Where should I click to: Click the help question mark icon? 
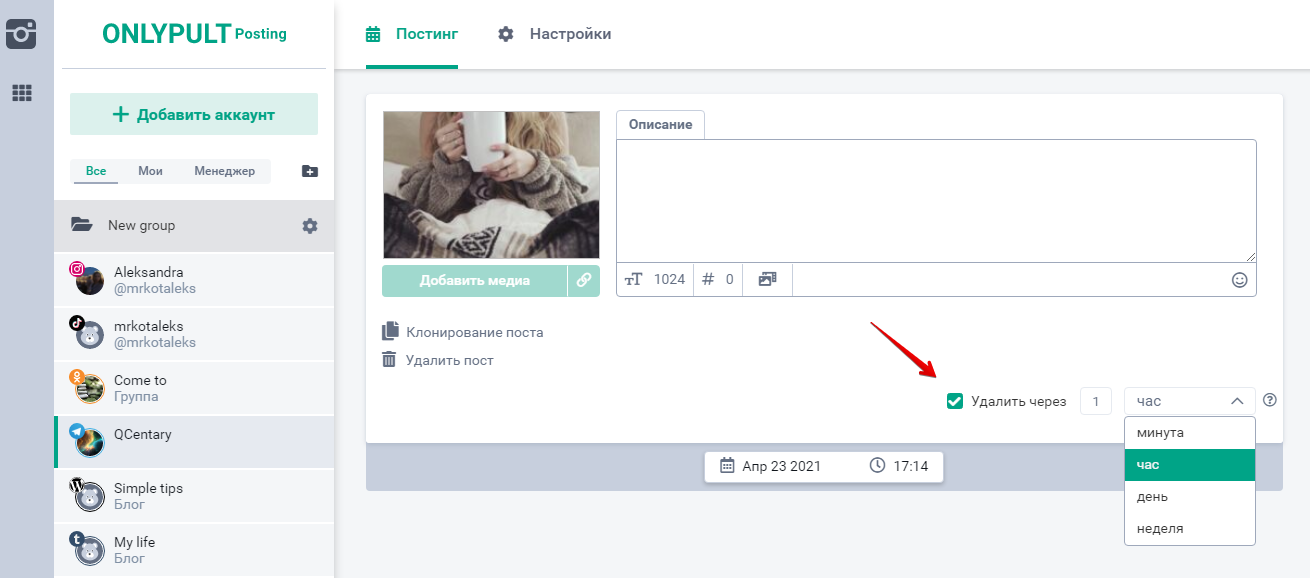(1270, 400)
